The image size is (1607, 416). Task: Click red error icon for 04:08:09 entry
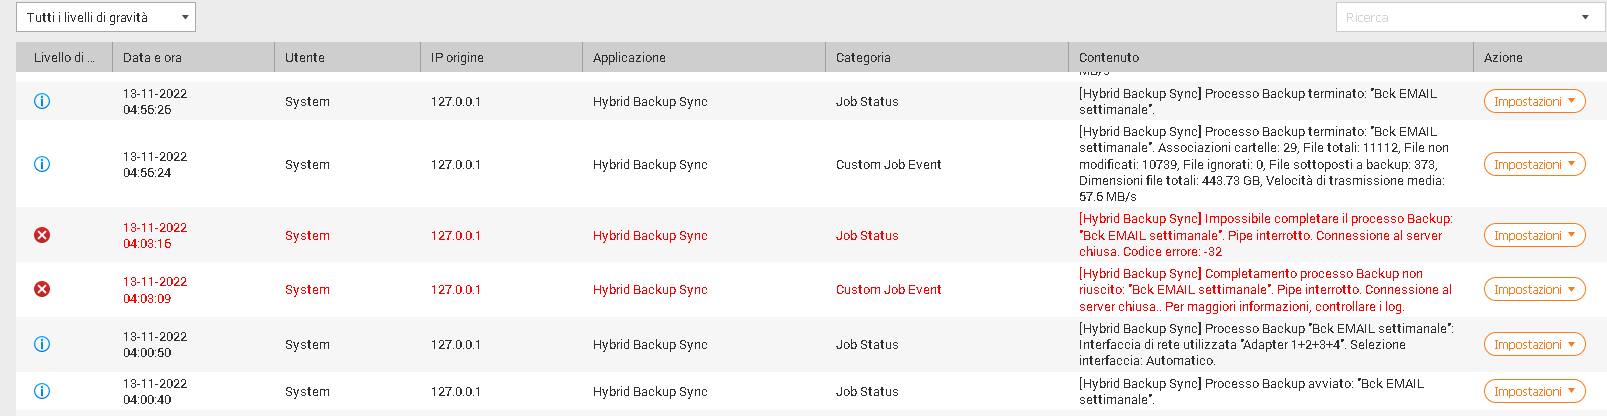42,289
